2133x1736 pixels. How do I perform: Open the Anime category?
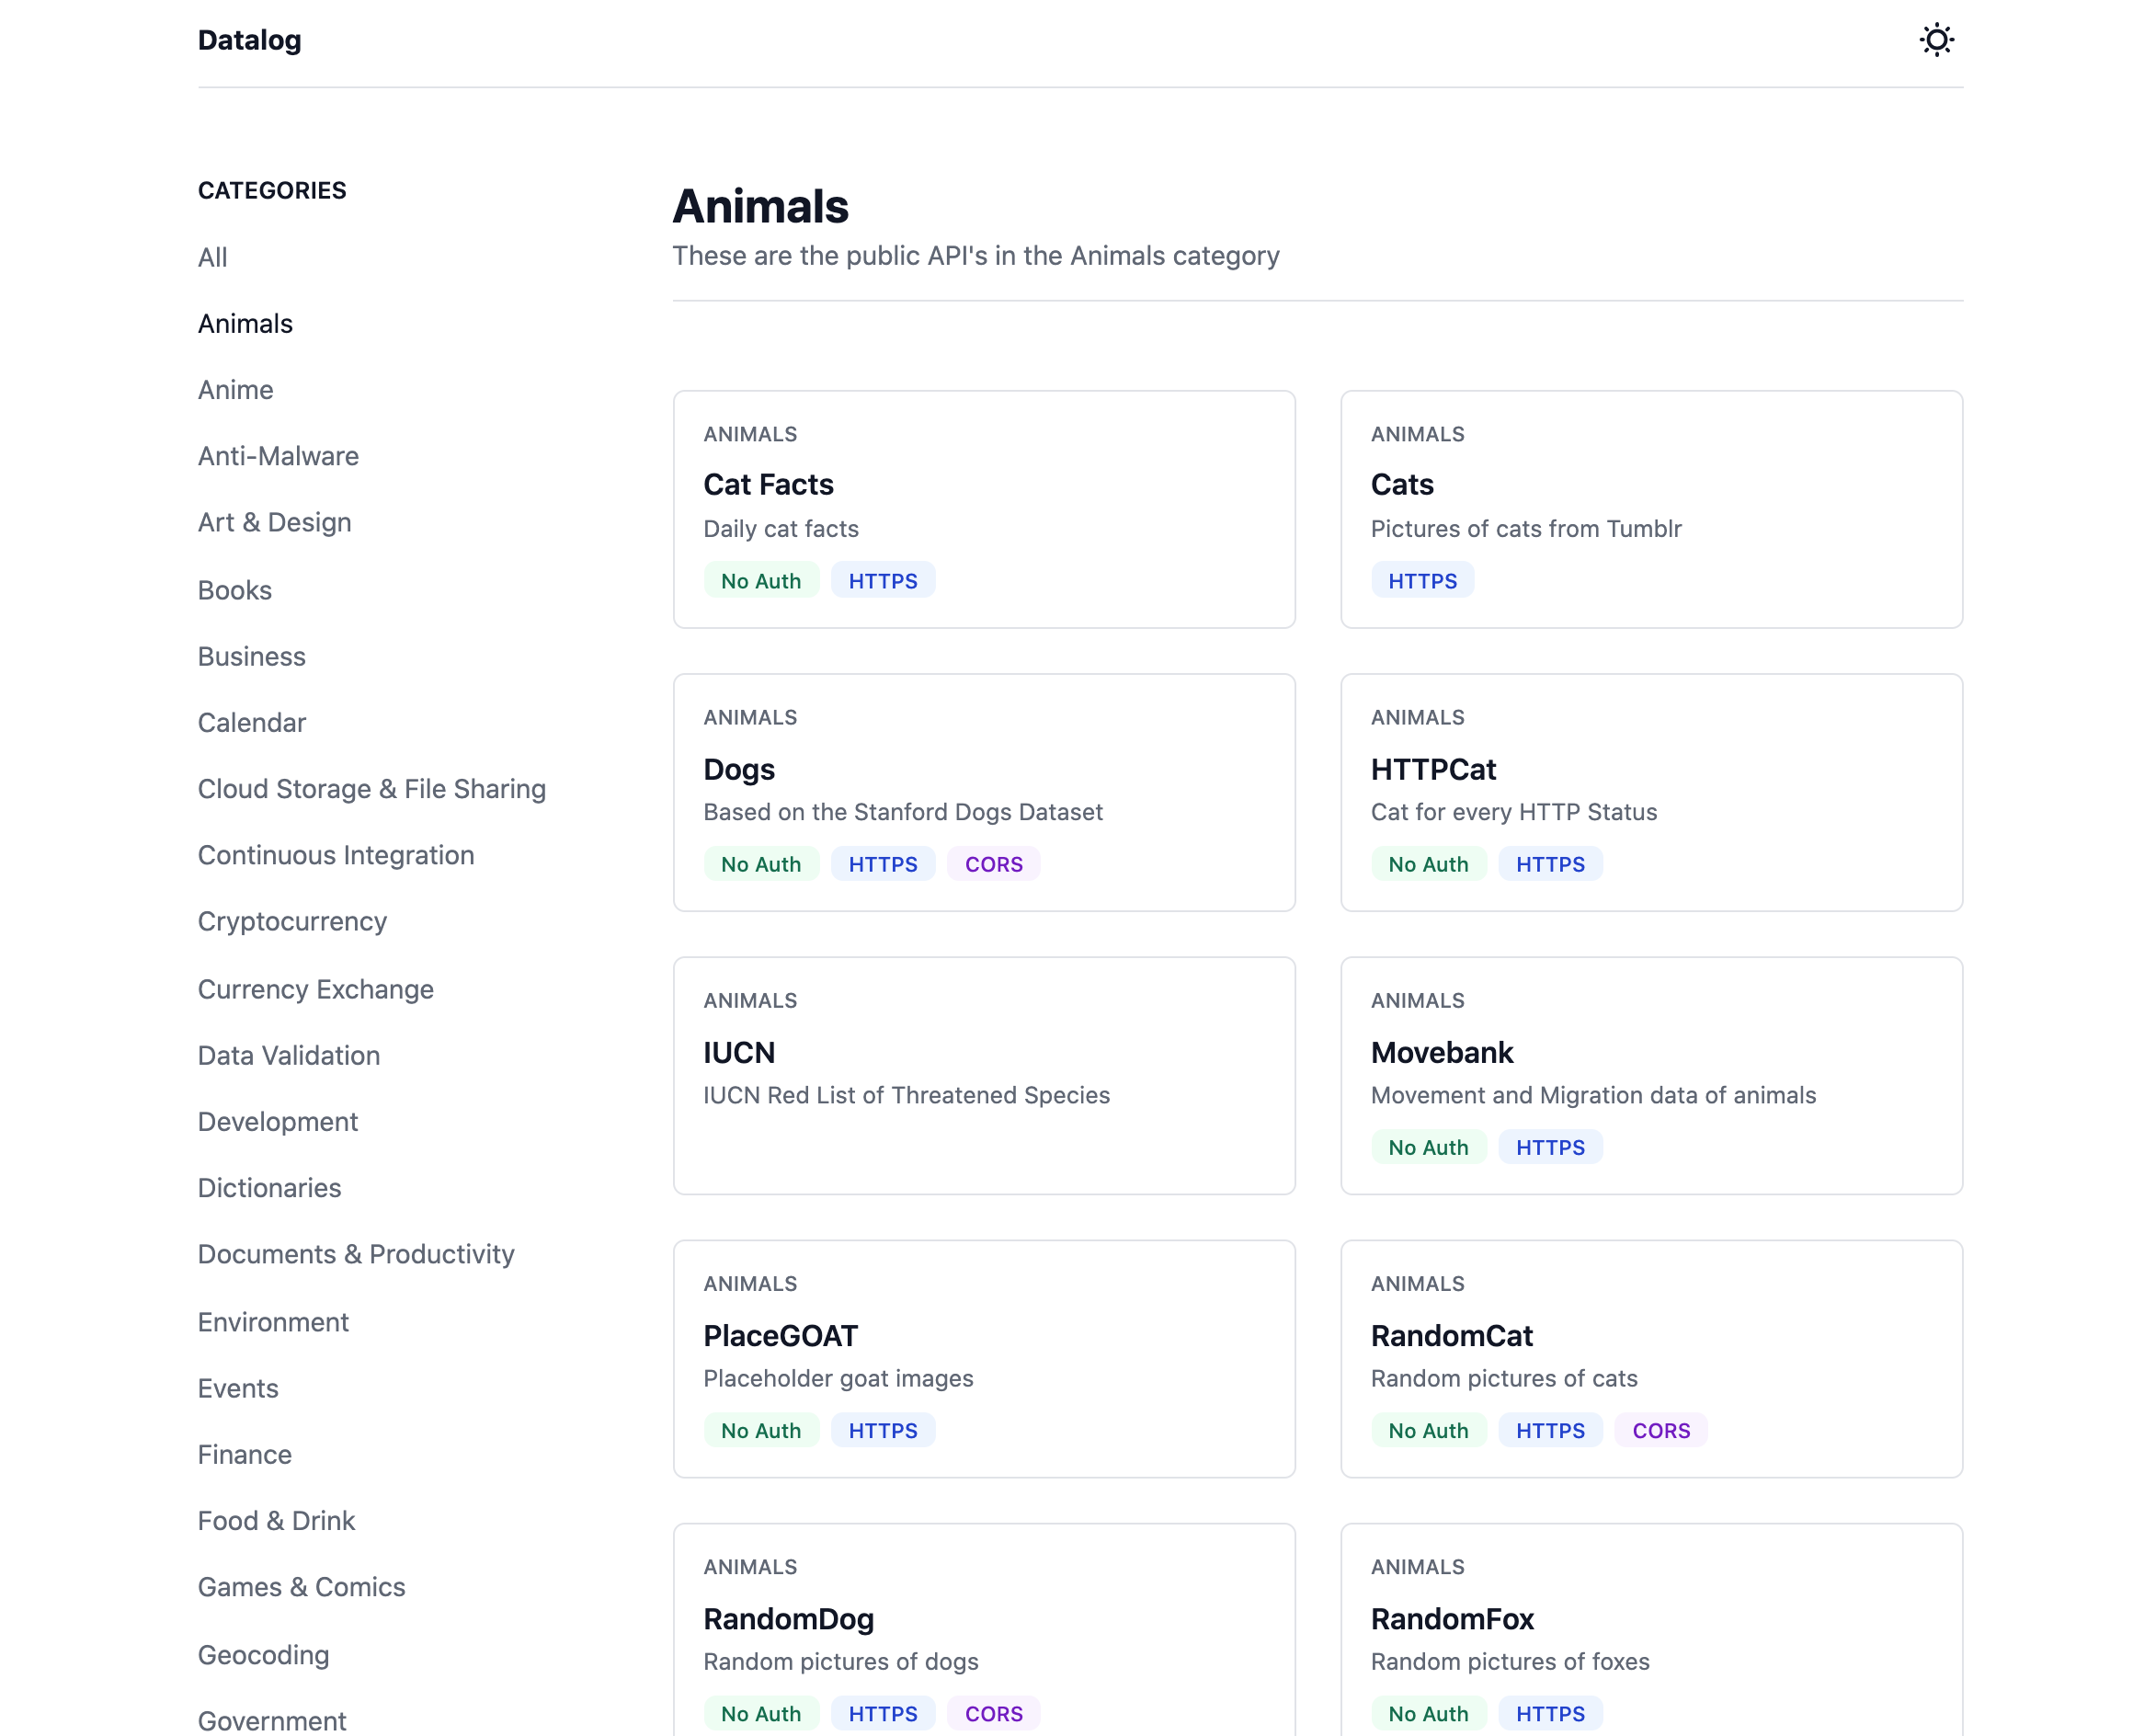pyautogui.click(x=235, y=389)
